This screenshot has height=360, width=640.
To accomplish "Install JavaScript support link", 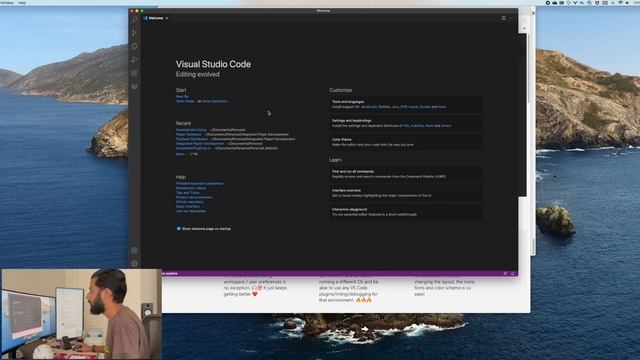I will pos(369,107).
